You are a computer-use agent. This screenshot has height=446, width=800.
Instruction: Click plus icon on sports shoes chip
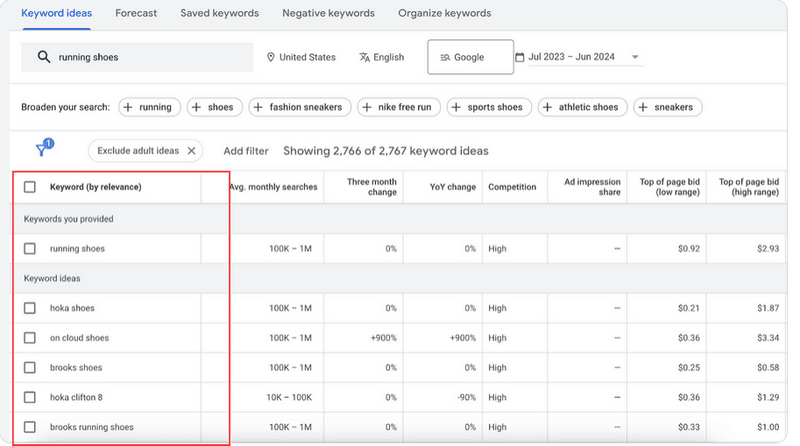click(456, 107)
